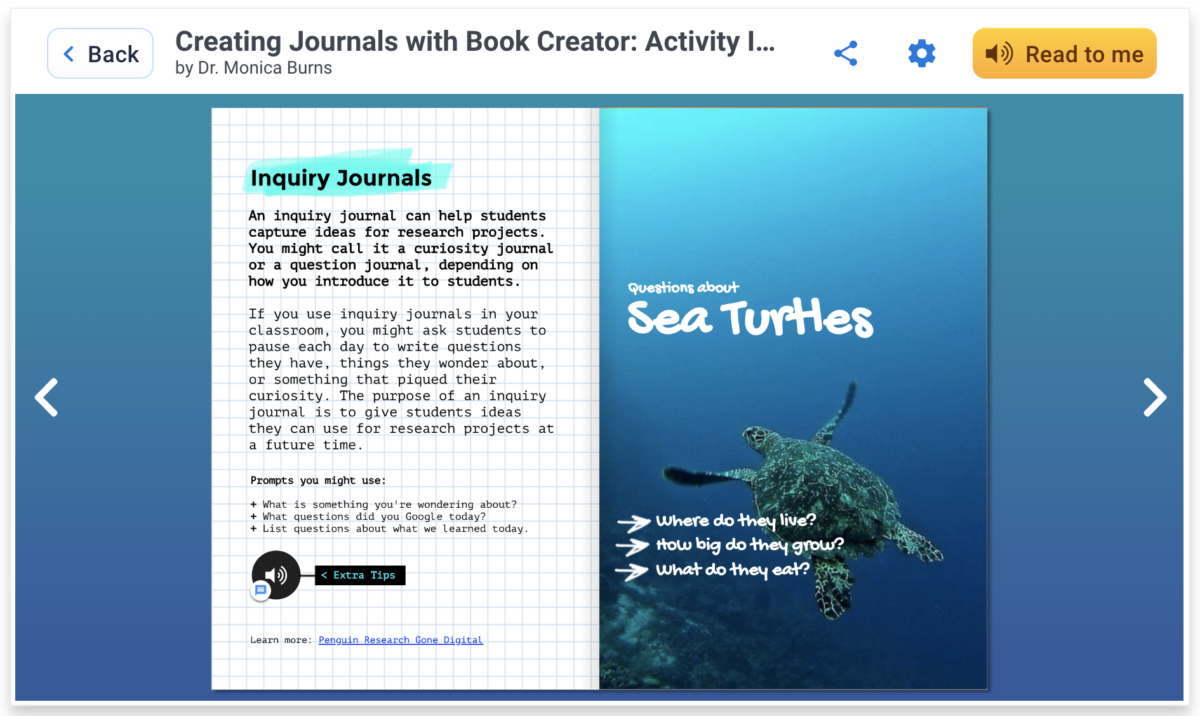This screenshot has width=1200, height=716.
Task: Open the share options
Action: (x=845, y=54)
